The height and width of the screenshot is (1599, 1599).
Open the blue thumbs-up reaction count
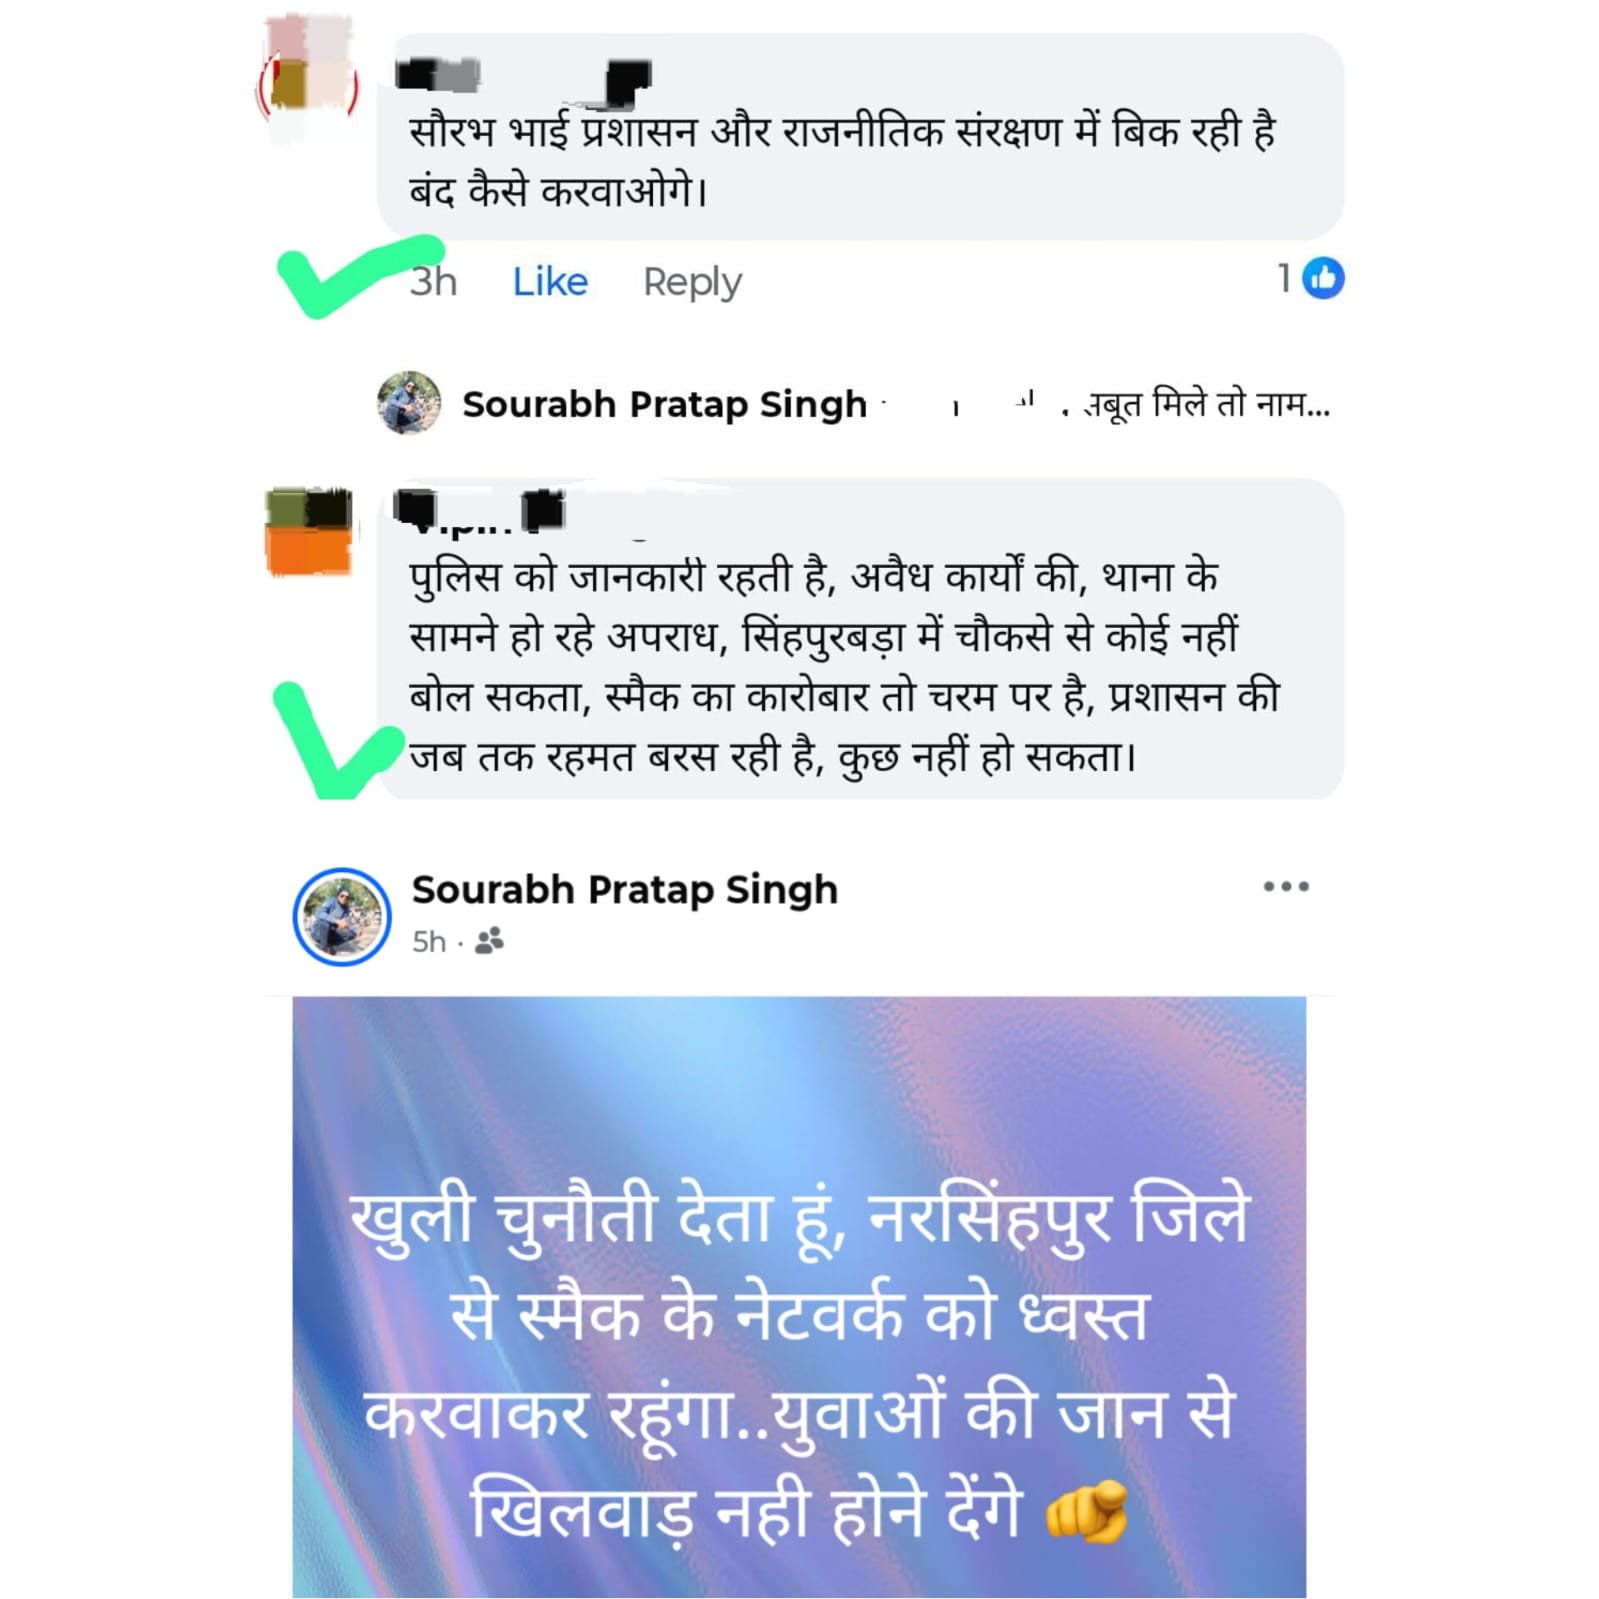coord(1311,279)
